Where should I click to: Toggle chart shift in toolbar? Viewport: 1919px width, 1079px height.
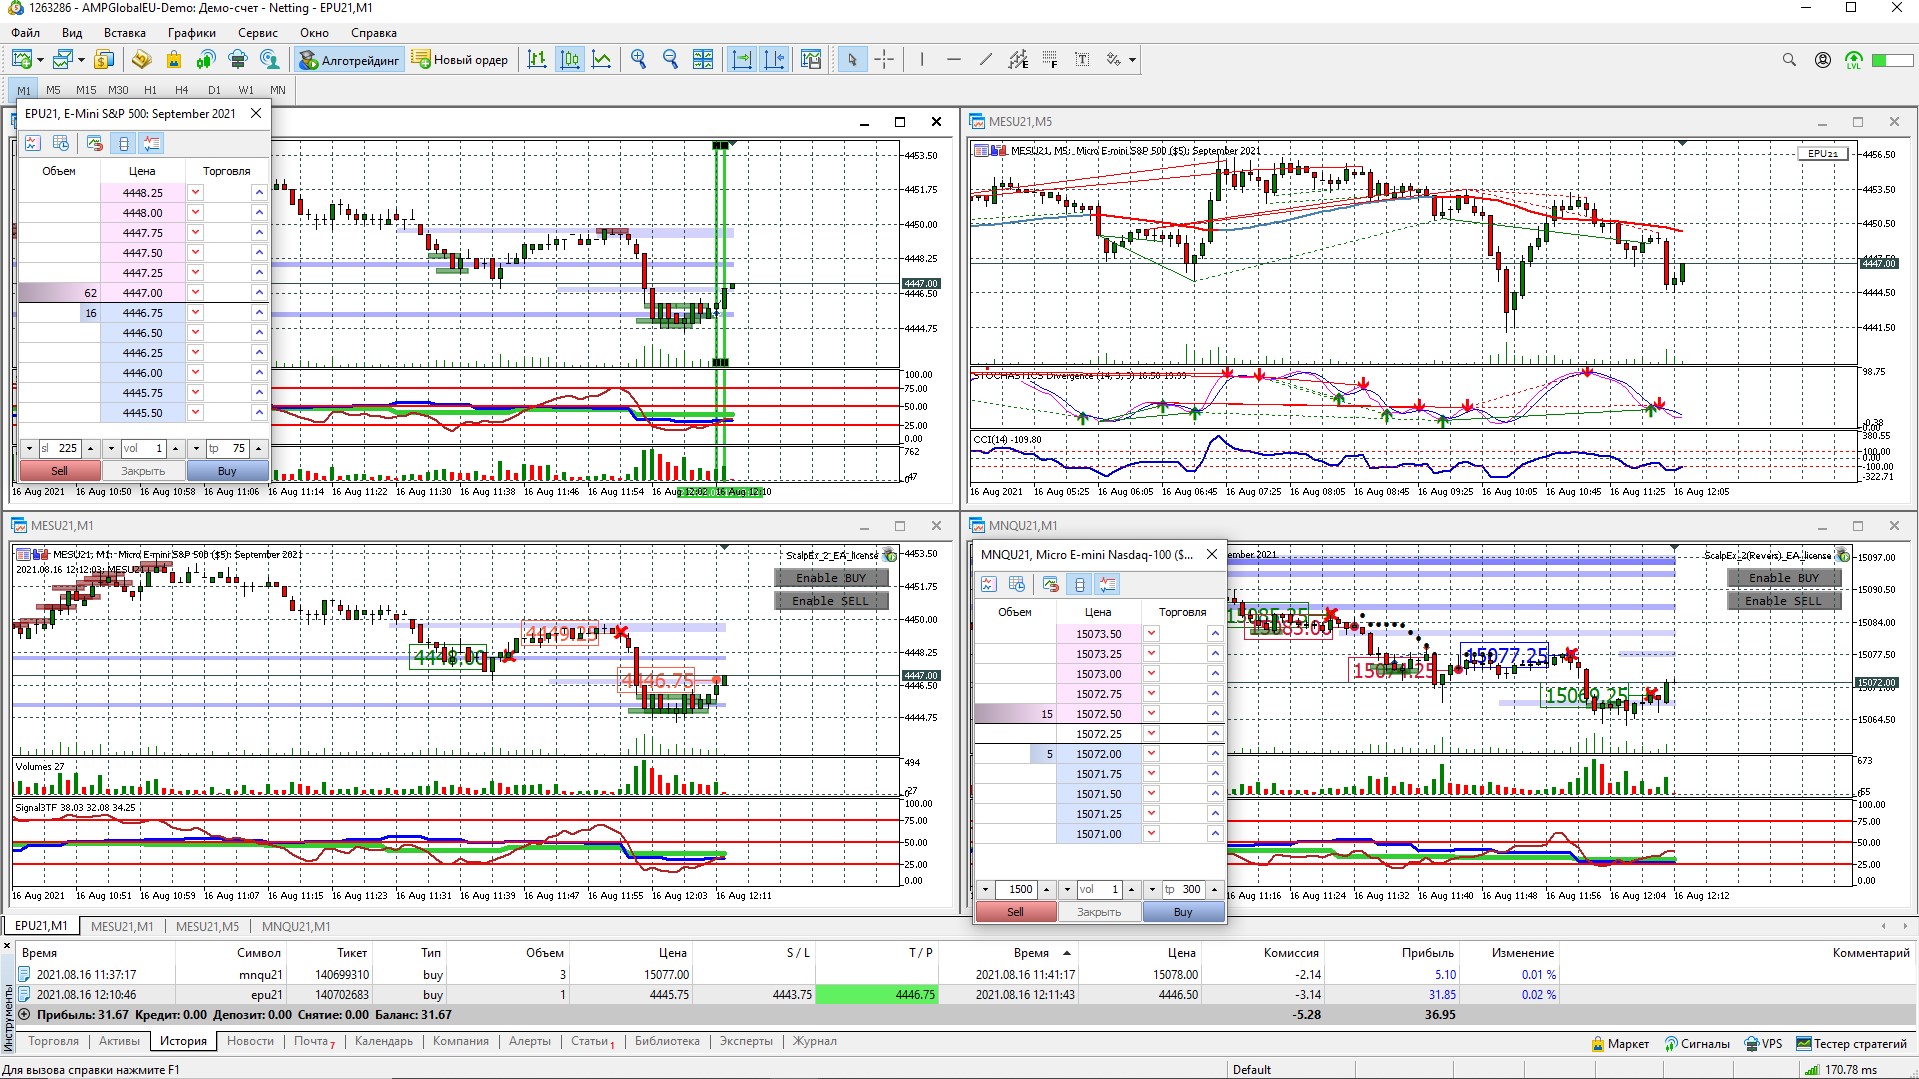click(774, 60)
